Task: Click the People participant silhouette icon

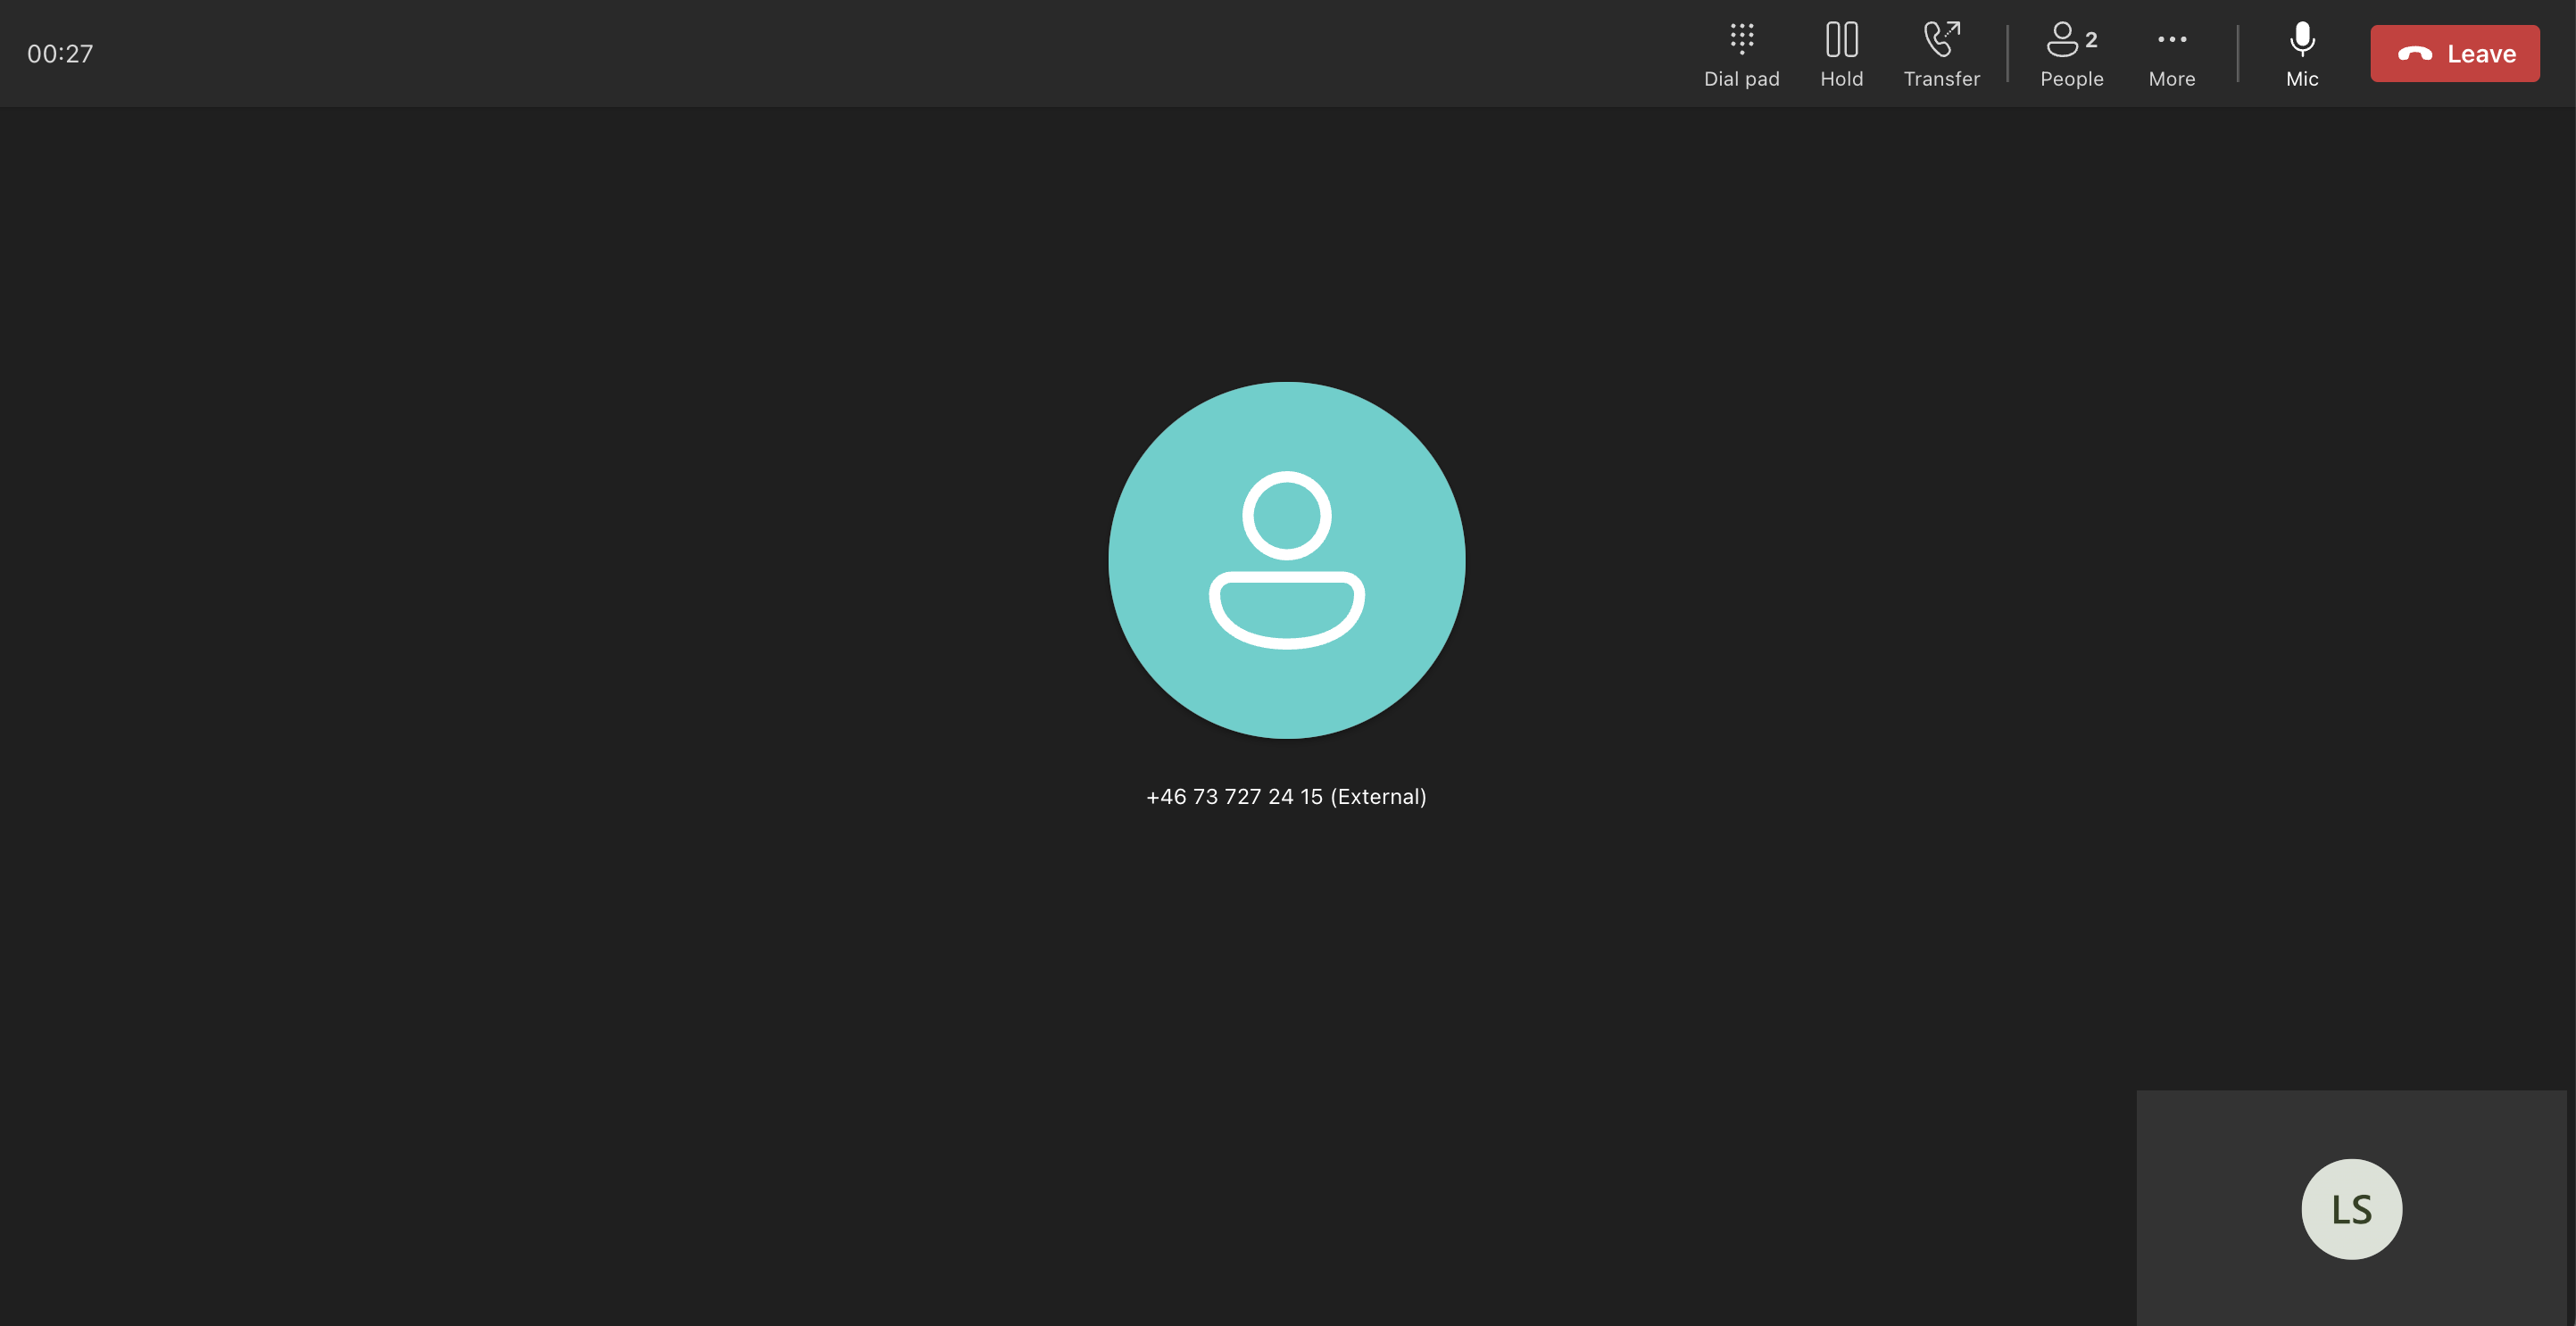Action: pyautogui.click(x=2061, y=39)
